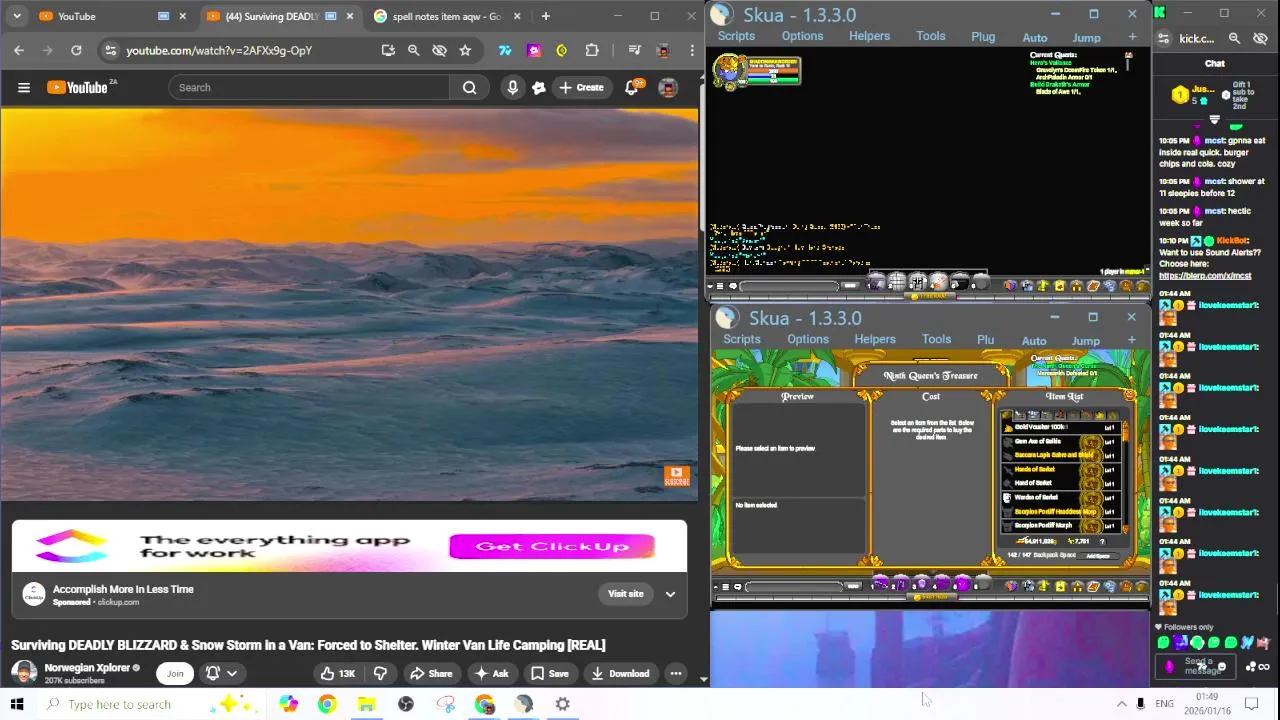Open the house icon in bottom Skua game toolbar
The height and width of the screenshot is (720, 1280).
(x=1076, y=587)
